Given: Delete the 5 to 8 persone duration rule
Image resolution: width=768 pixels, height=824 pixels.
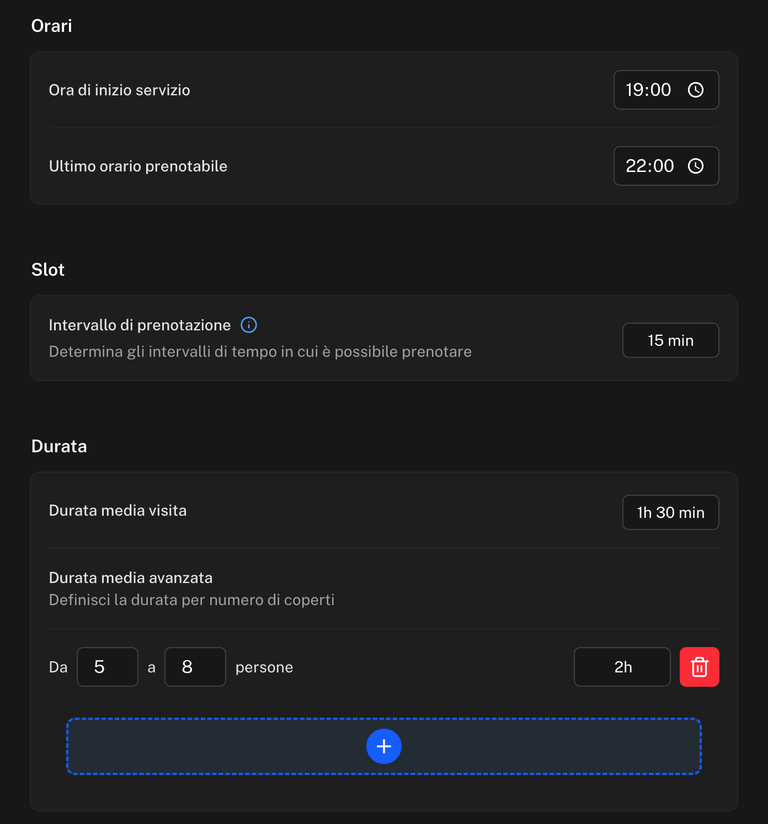Looking at the screenshot, I should pyautogui.click(x=699, y=667).
